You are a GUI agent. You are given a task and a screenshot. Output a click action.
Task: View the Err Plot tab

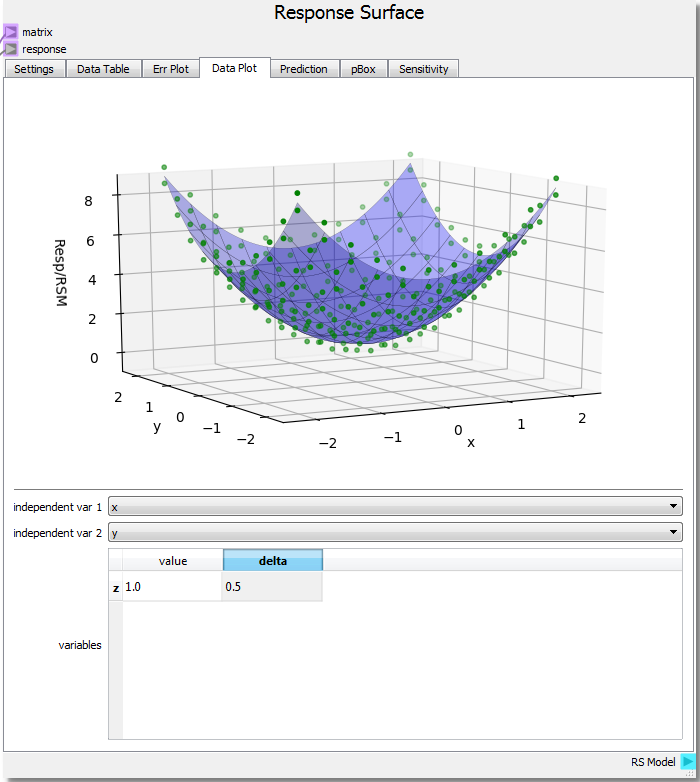pyautogui.click(x=170, y=69)
